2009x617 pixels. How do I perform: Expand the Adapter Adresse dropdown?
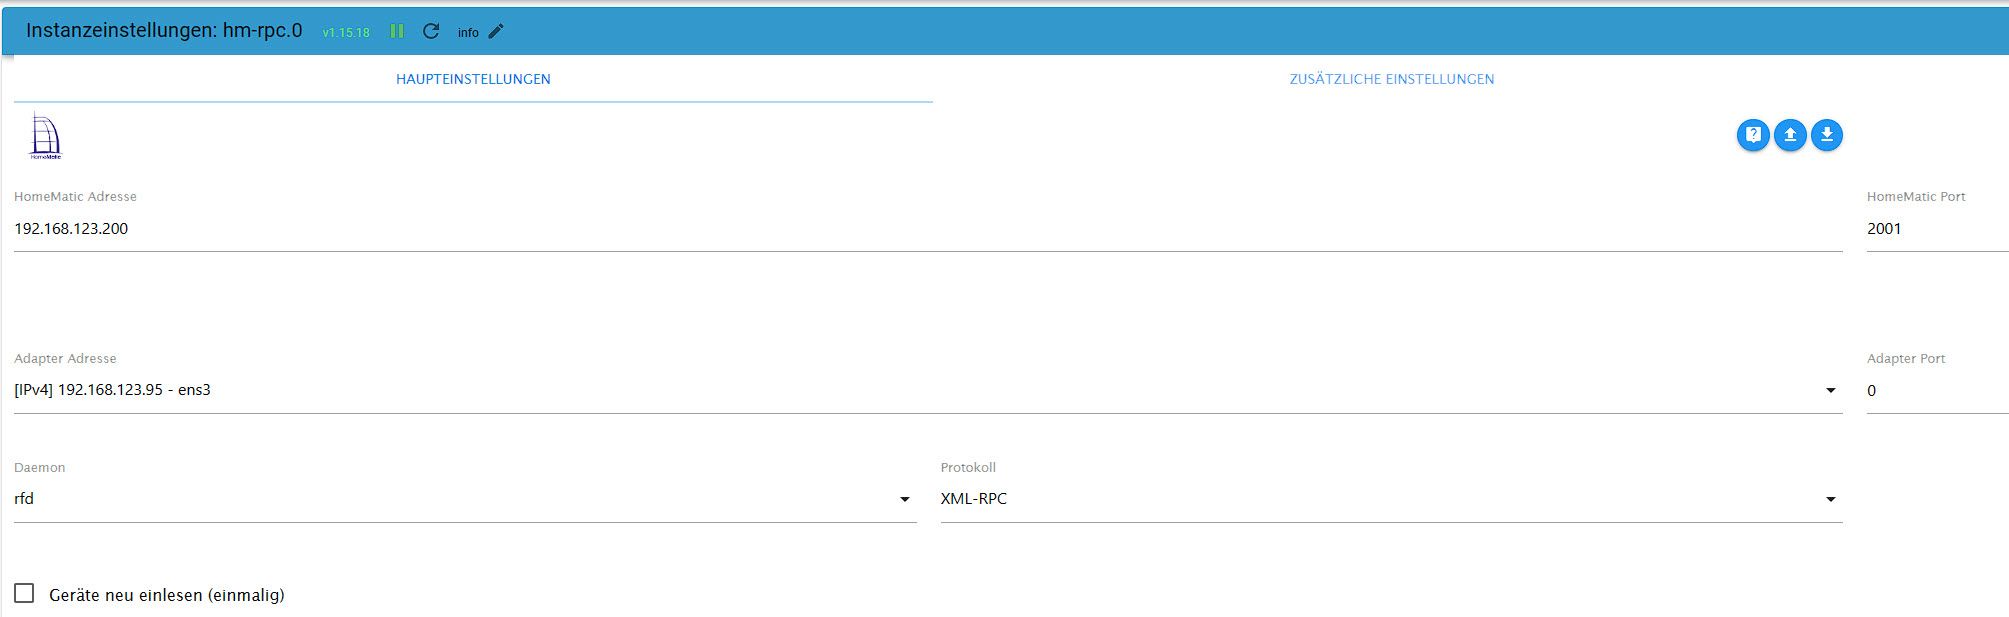pyautogui.click(x=1830, y=390)
